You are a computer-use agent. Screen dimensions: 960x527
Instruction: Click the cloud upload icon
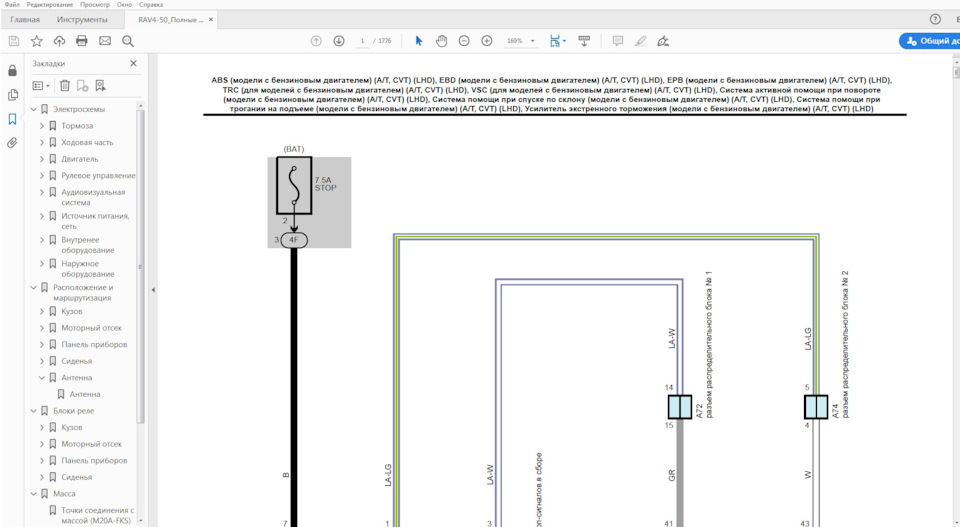pos(59,41)
